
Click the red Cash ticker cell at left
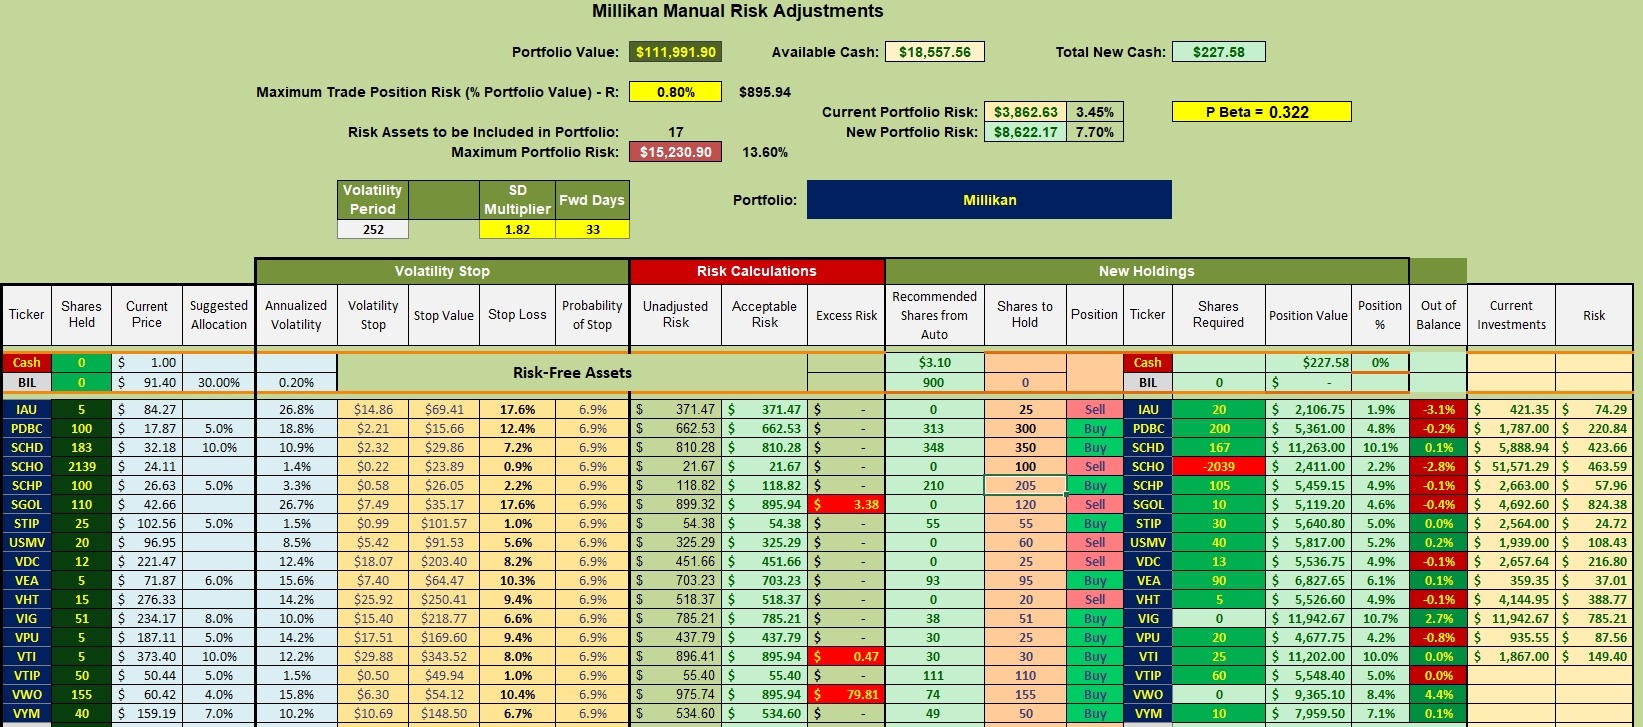26,362
